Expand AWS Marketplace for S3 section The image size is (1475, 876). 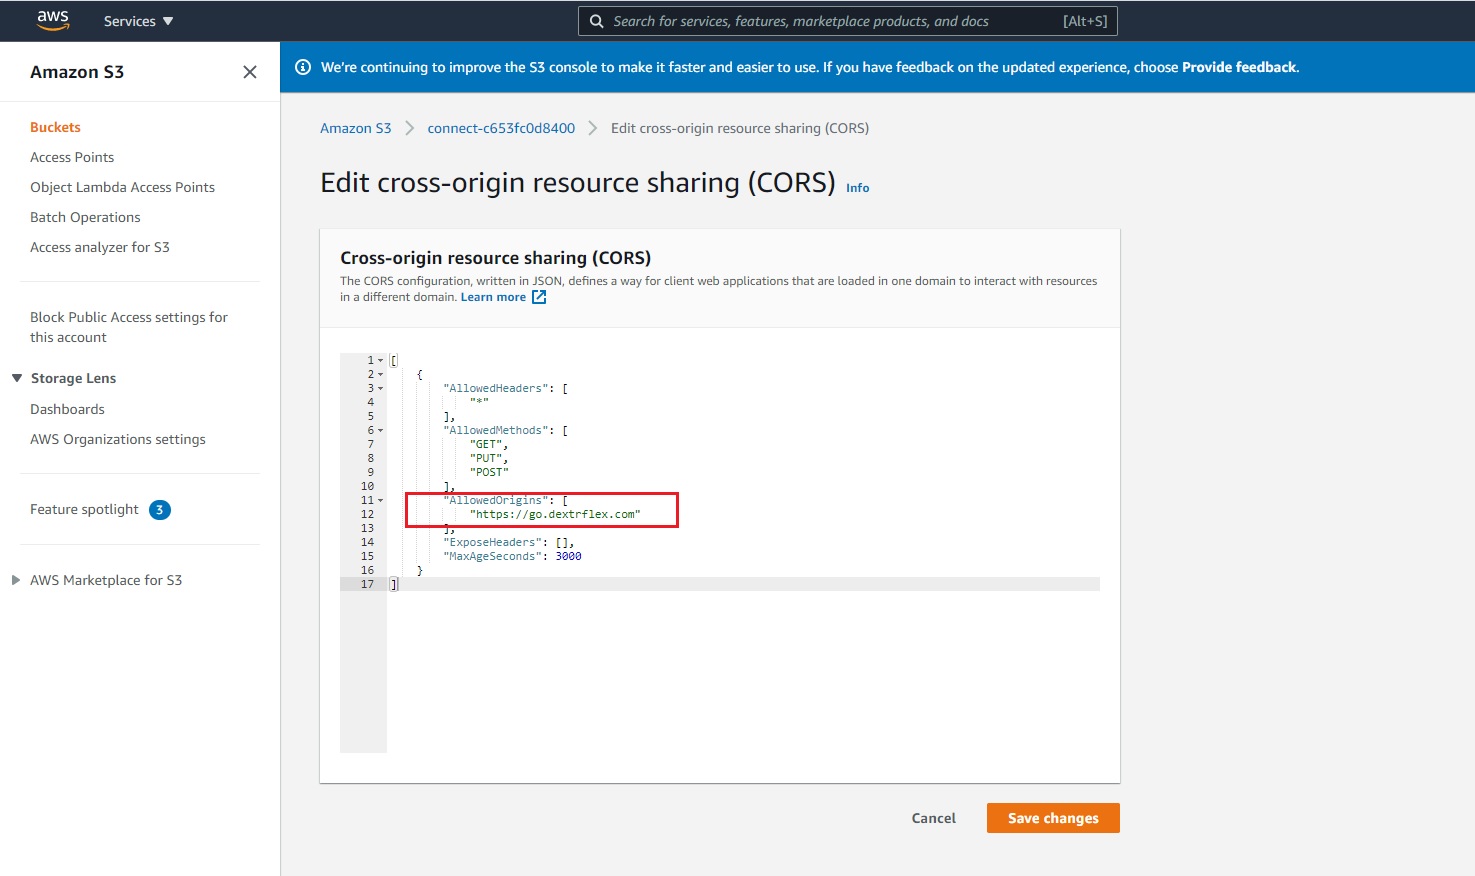point(16,580)
